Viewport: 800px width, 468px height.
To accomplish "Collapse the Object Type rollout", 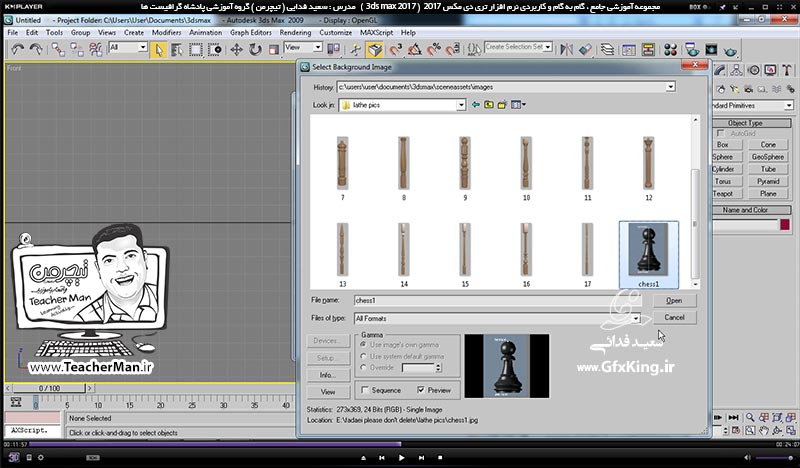I will (745, 123).
